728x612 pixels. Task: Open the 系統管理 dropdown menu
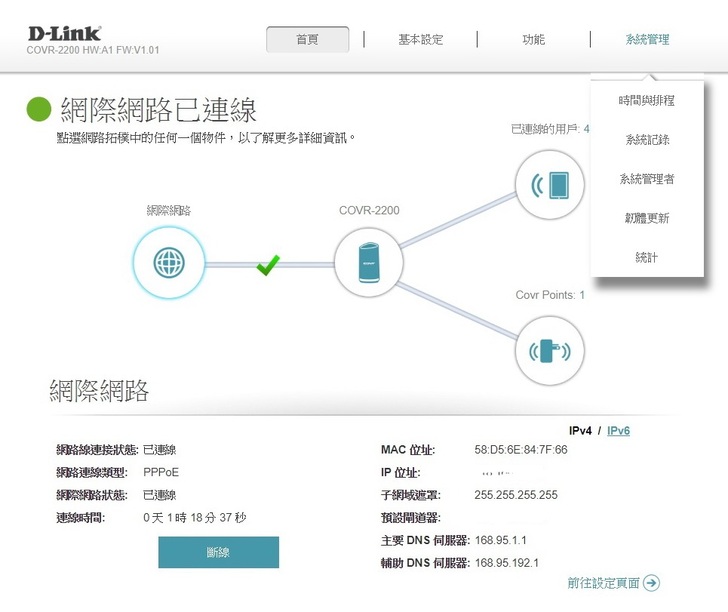[647, 40]
